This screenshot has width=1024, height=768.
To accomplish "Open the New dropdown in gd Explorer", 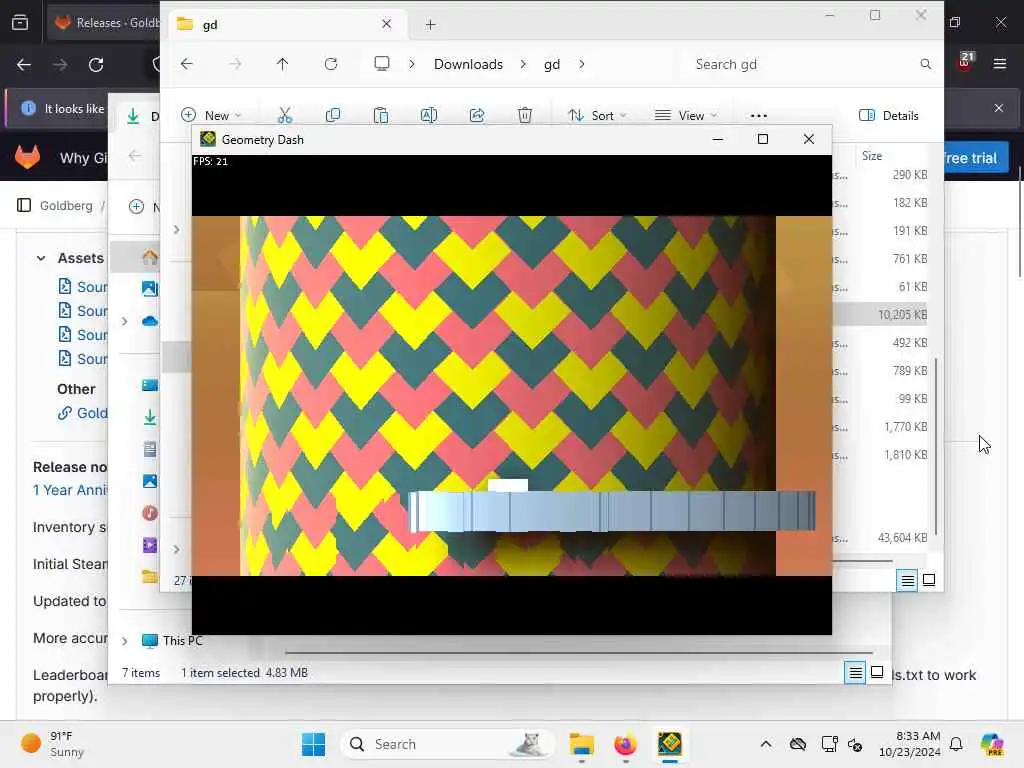I will click(x=212, y=116).
